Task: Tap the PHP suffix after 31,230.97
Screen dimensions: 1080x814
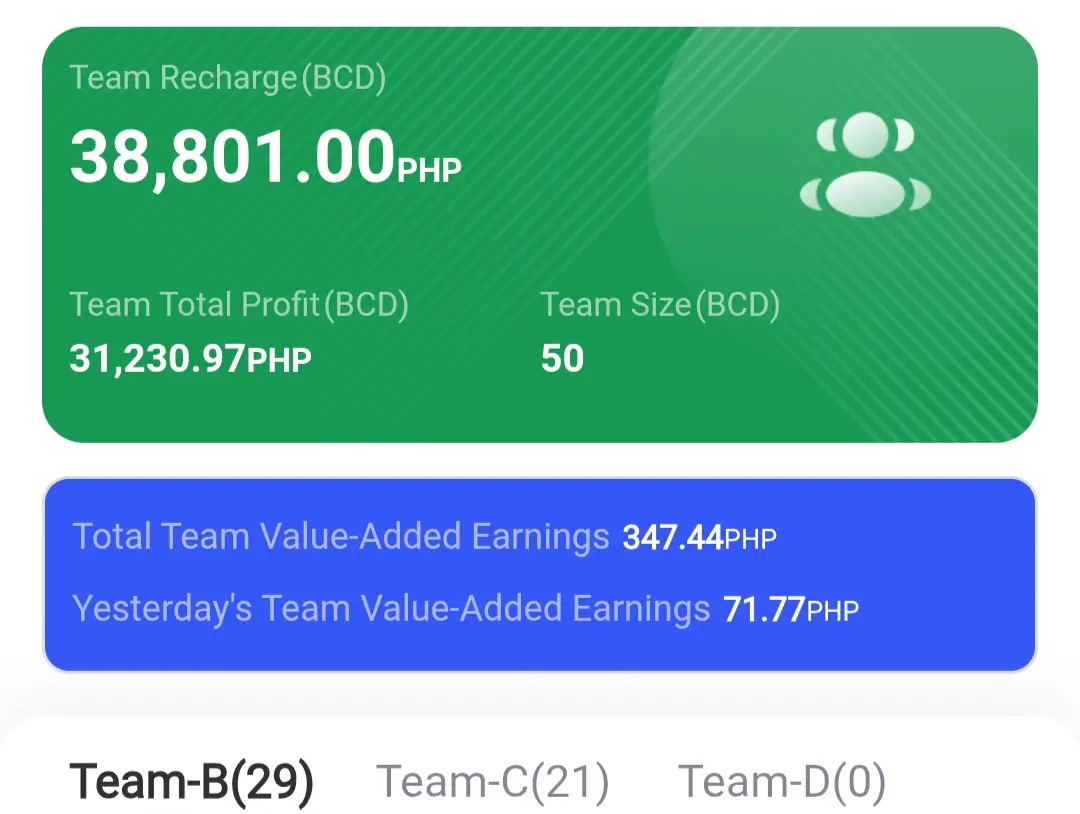Action: (279, 361)
